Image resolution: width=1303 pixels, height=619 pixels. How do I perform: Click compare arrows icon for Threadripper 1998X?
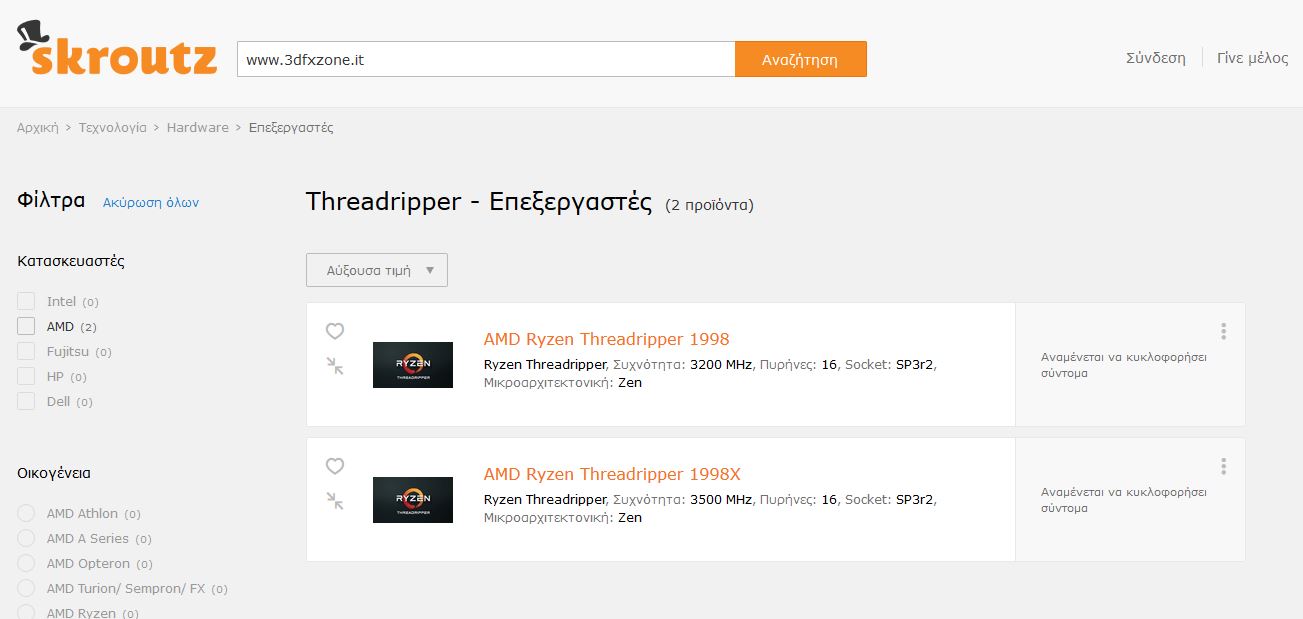point(335,501)
